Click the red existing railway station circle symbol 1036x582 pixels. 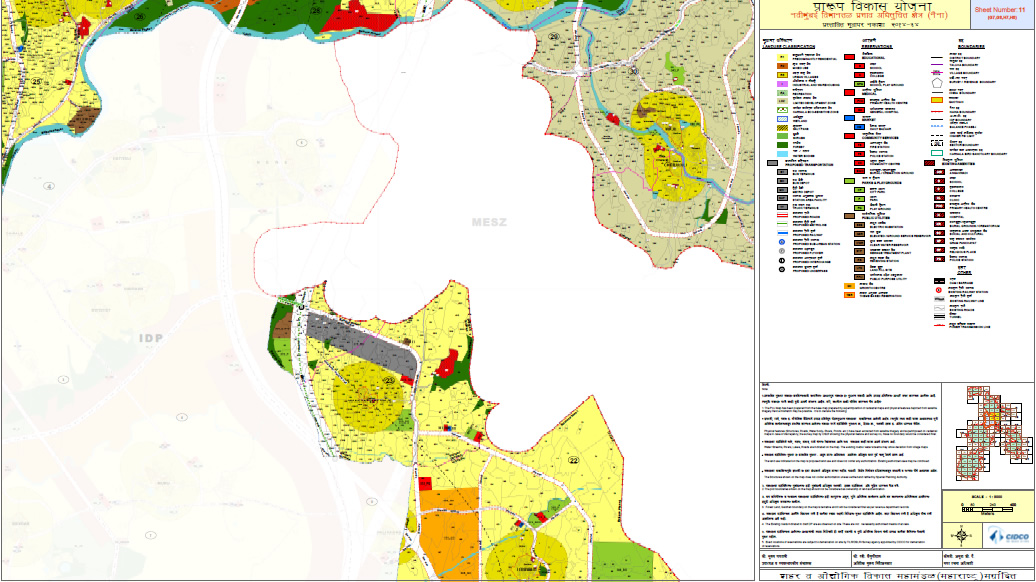pos(939,290)
